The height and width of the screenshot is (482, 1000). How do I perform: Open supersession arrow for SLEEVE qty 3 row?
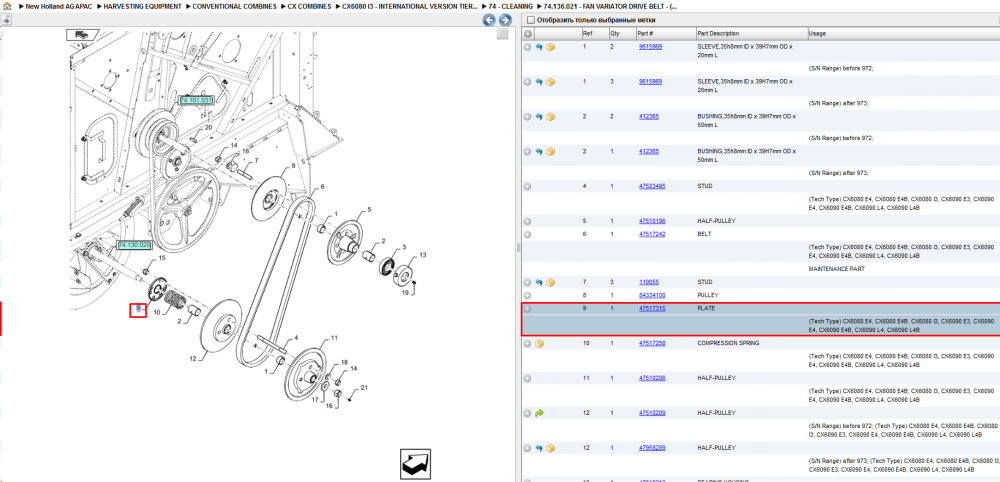point(539,82)
